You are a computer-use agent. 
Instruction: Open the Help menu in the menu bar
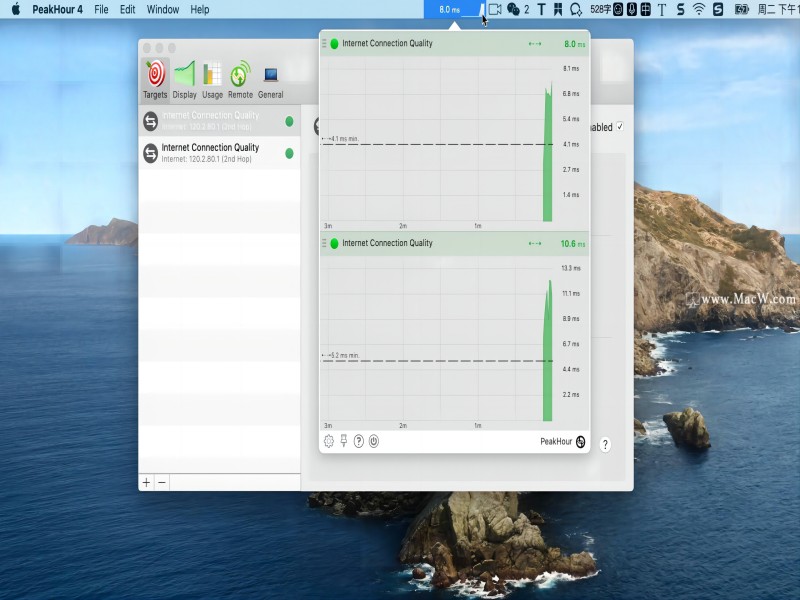pos(200,9)
